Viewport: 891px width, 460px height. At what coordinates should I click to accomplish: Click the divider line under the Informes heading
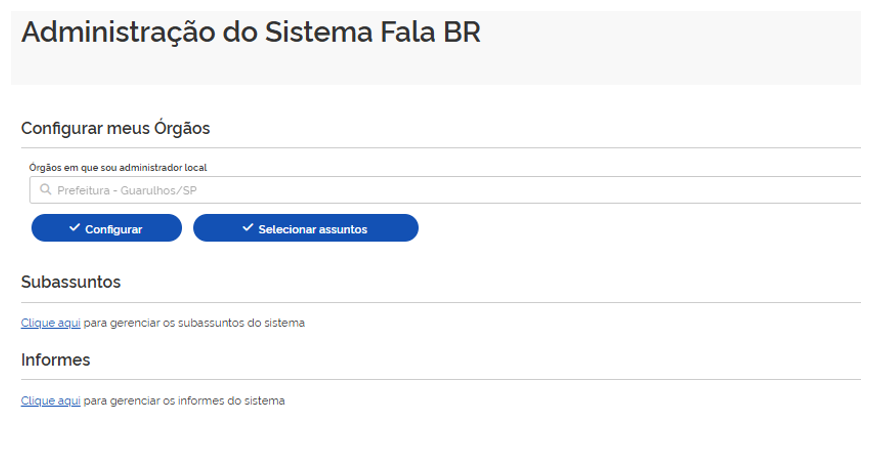click(x=440, y=379)
